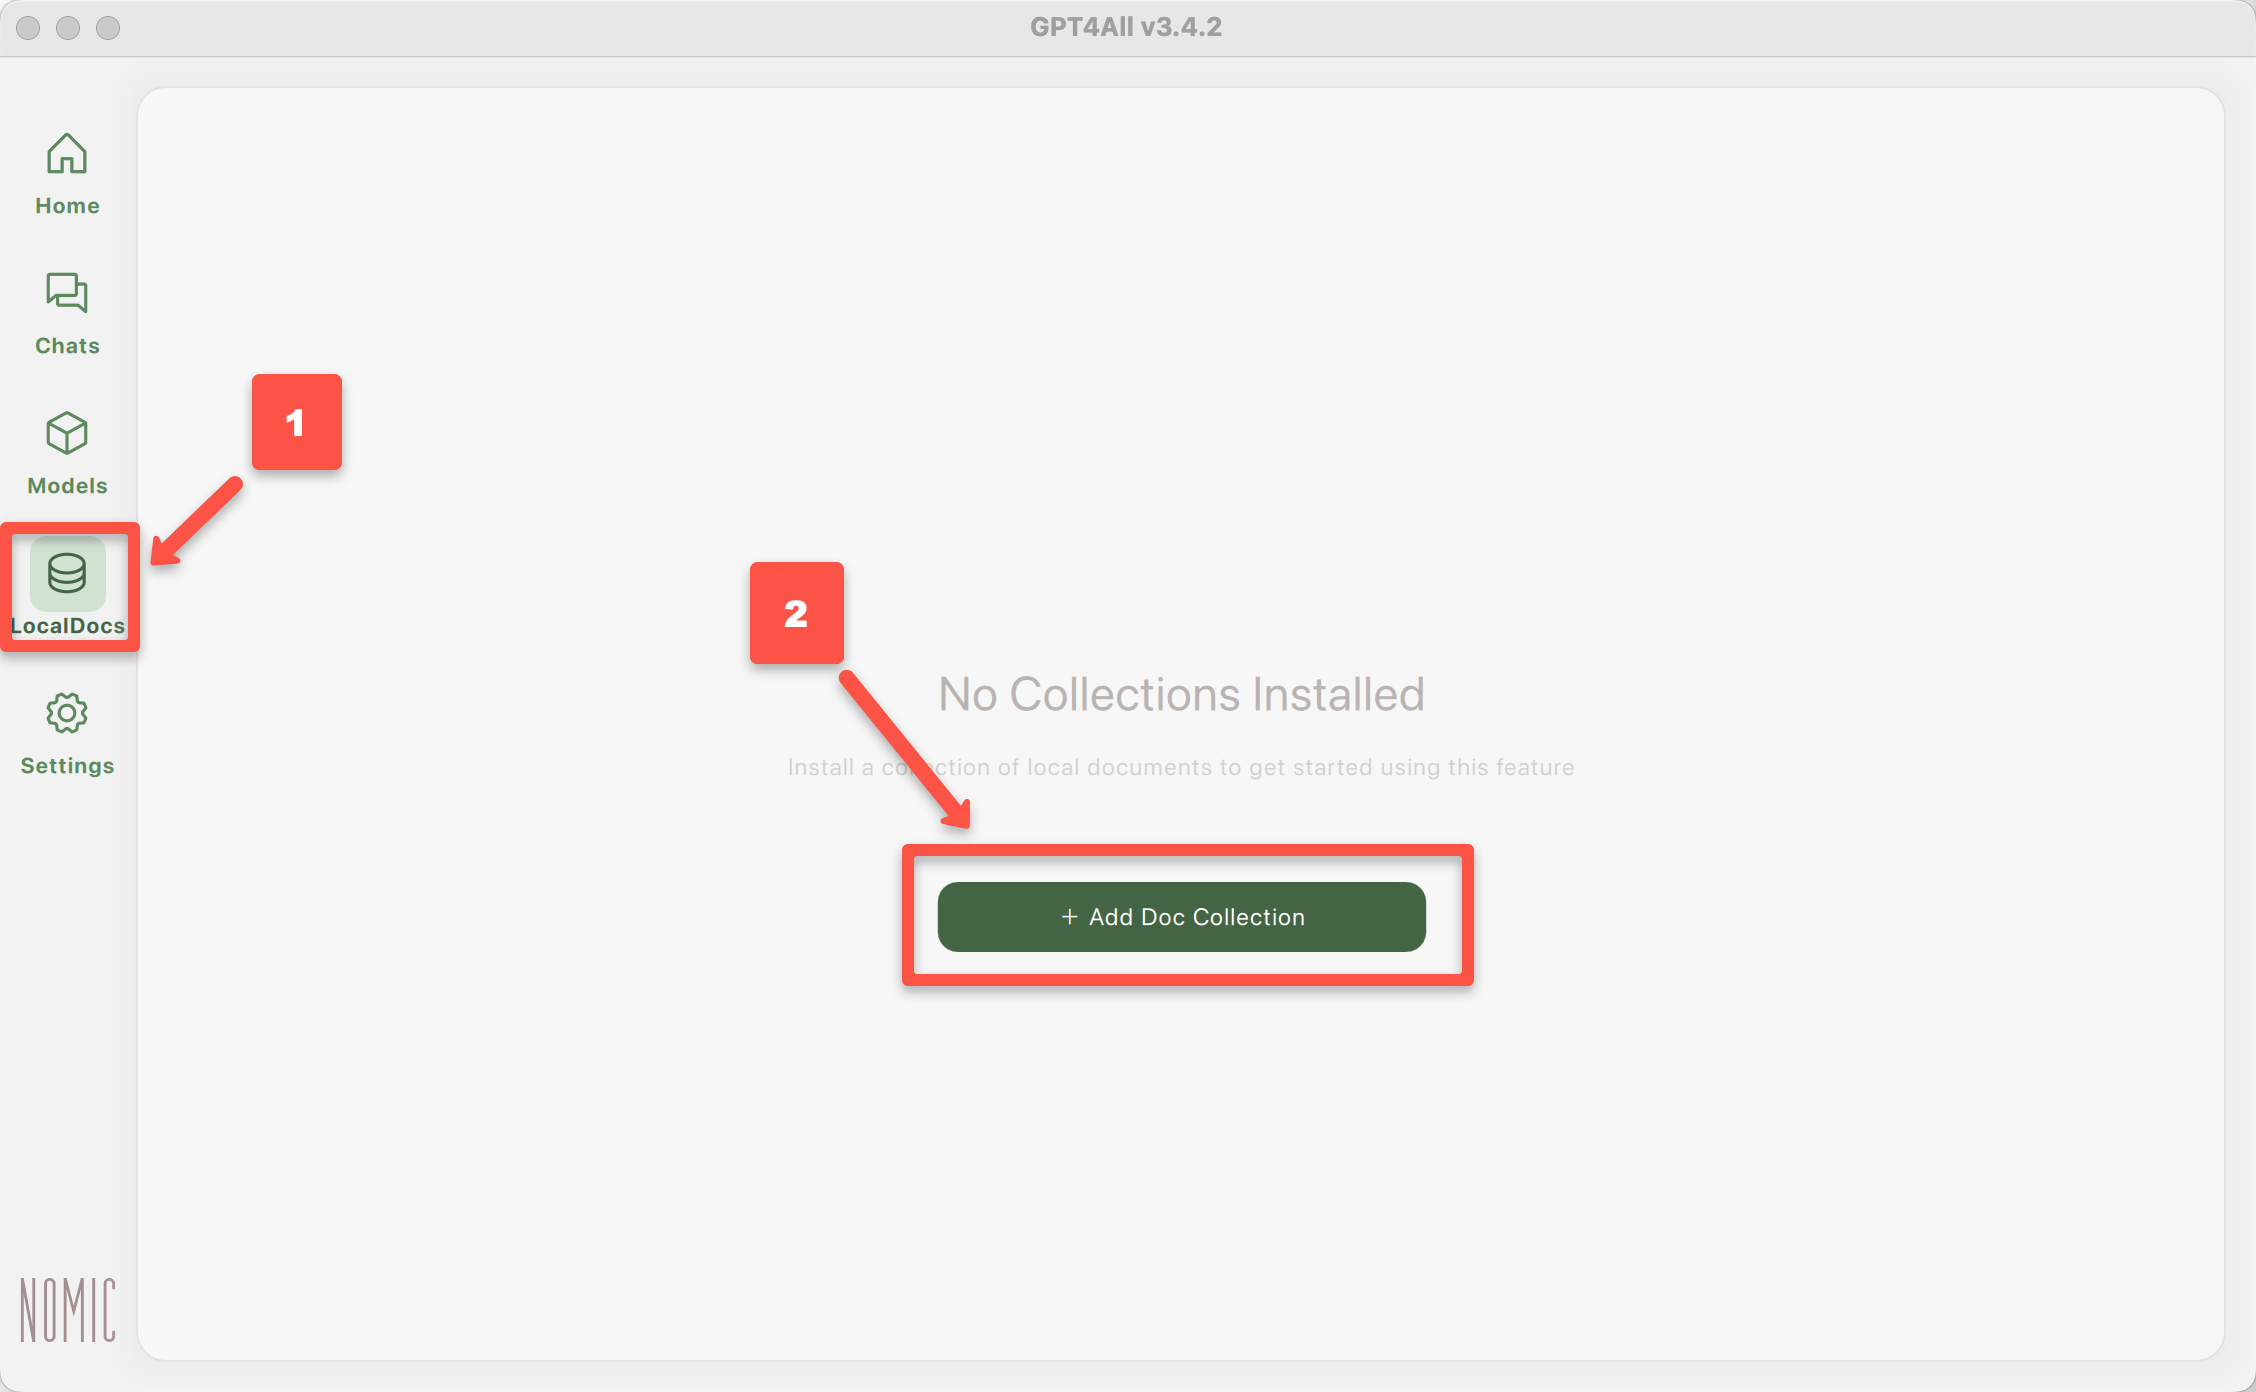Go to the Models page
The image size is (2256, 1392).
tap(67, 454)
